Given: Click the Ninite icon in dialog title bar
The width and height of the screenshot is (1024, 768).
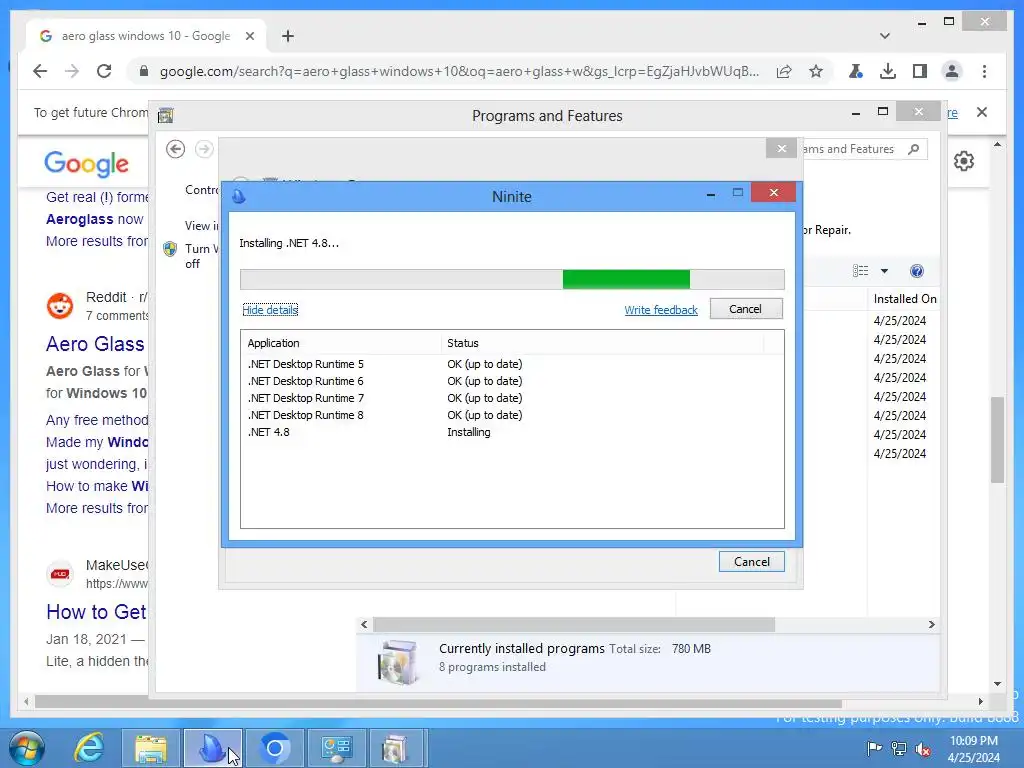Looking at the screenshot, I should 238,196.
